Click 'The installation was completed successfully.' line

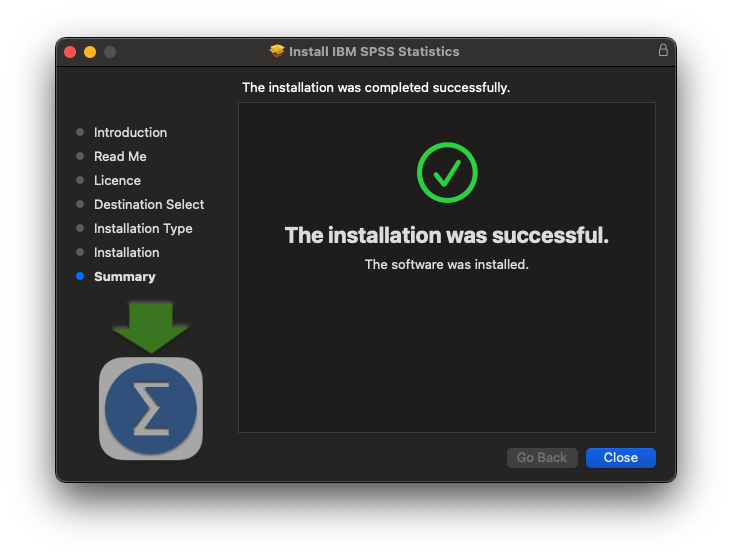pyautogui.click(x=376, y=87)
